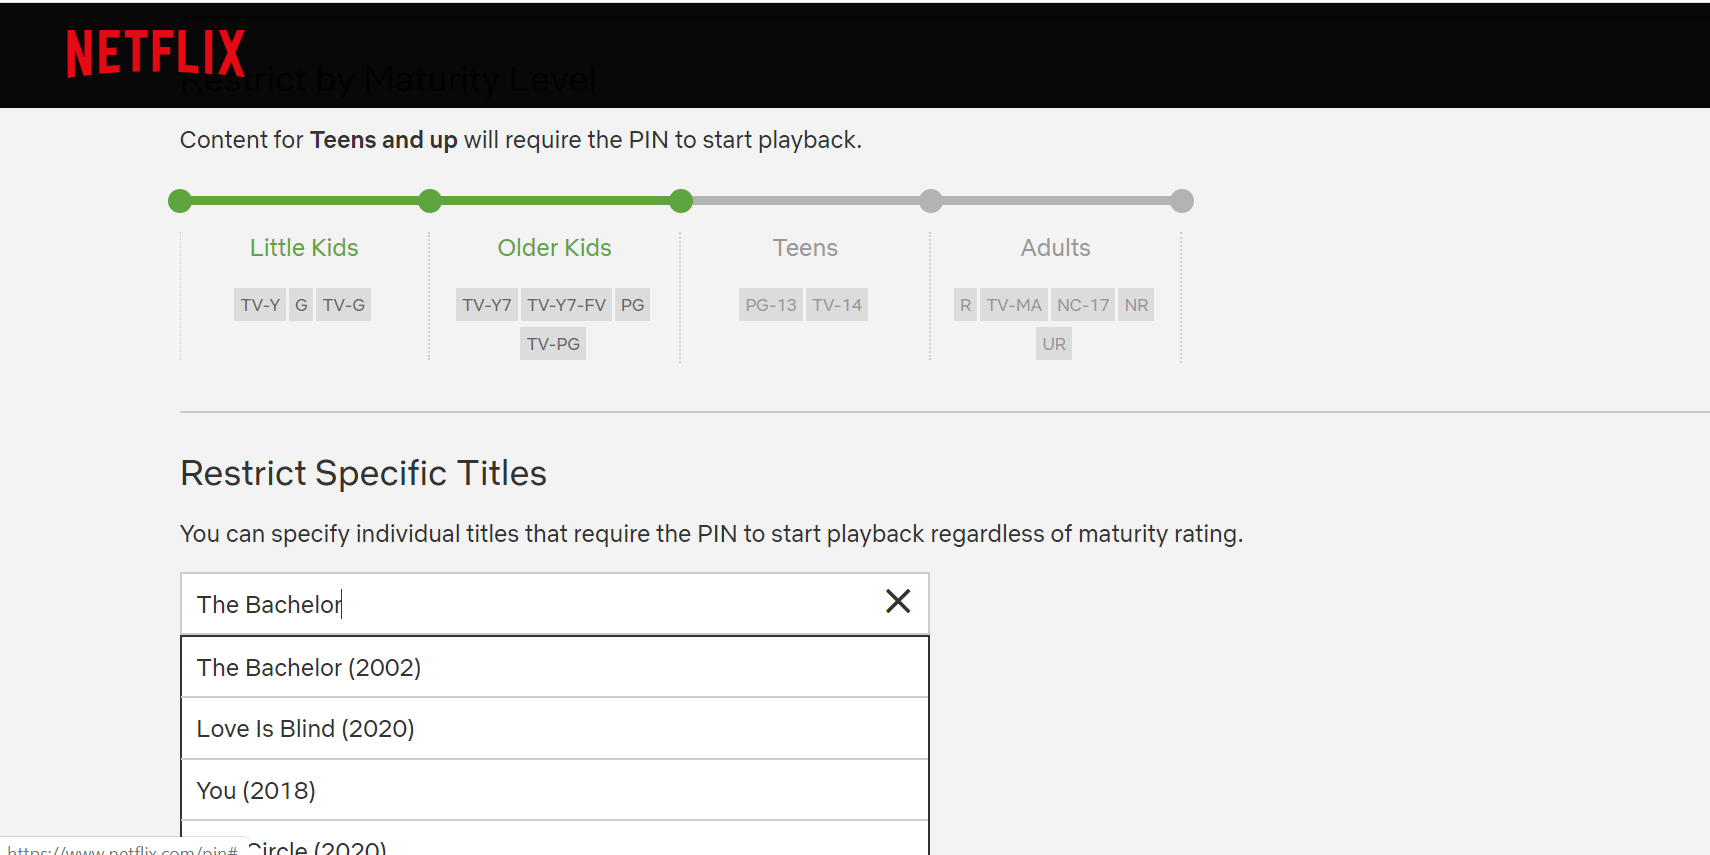Select the TV-Y rating badge
The image size is (1710, 855).
coord(259,304)
